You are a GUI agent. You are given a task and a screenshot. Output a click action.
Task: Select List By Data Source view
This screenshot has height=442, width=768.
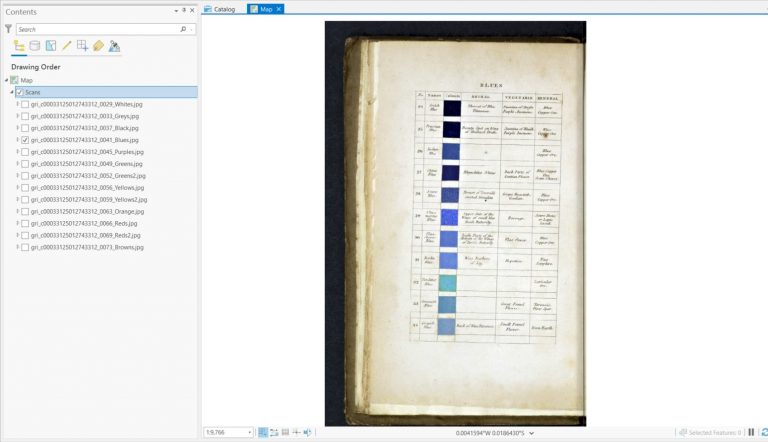[35, 46]
